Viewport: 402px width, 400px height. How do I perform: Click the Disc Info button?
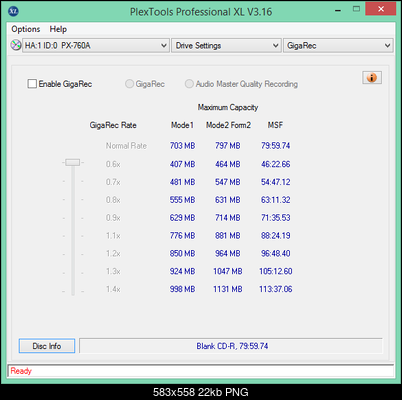pos(47,346)
